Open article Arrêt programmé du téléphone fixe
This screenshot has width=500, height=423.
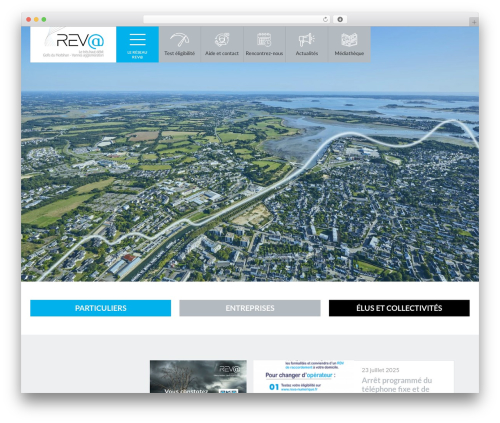point(397,385)
